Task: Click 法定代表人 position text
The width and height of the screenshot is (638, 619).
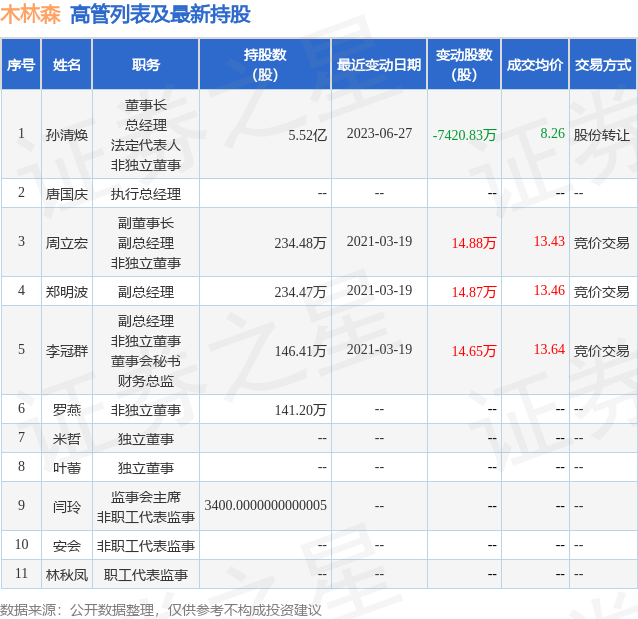Action: (146, 145)
